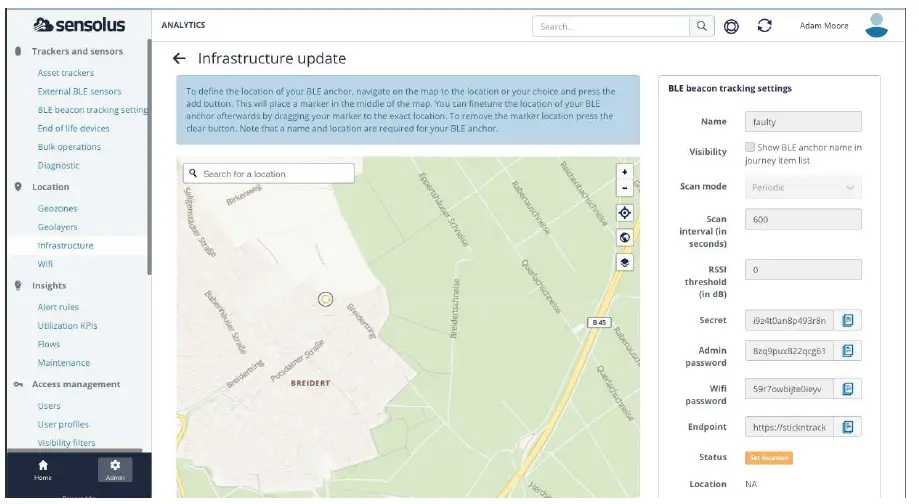Open the Scan mode Periodic dropdown
The width and height of the screenshot is (919, 504).
(x=803, y=188)
